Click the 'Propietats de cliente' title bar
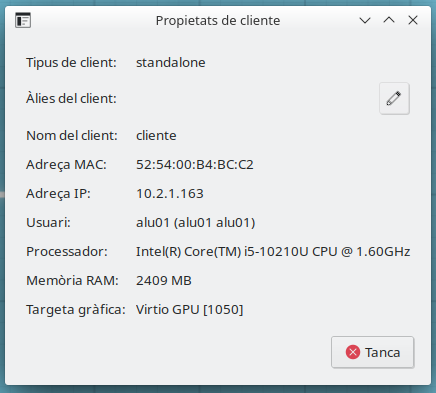 tap(218, 20)
